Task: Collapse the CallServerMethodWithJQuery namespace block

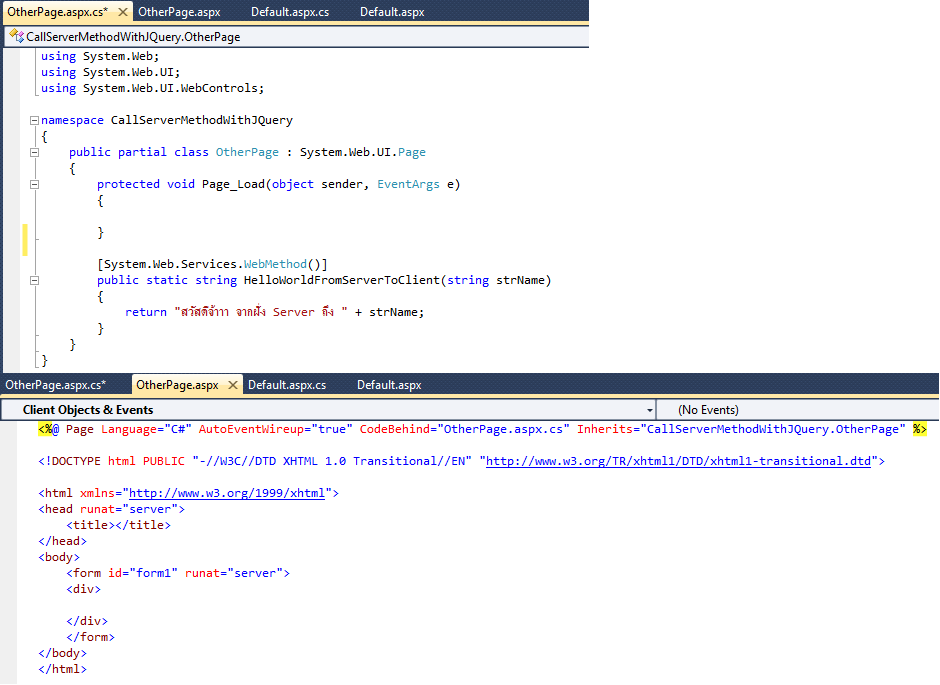Action: pos(35,120)
